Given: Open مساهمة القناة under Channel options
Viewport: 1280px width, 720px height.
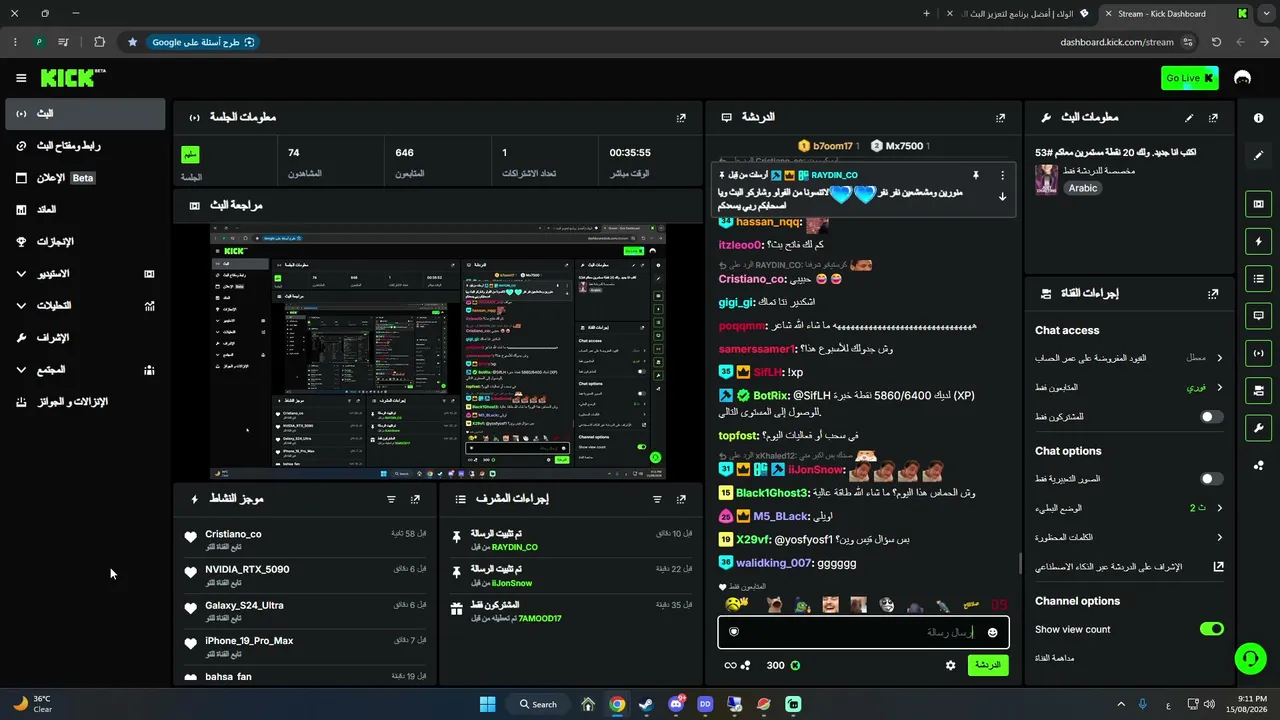Looking at the screenshot, I should (x=1129, y=658).
